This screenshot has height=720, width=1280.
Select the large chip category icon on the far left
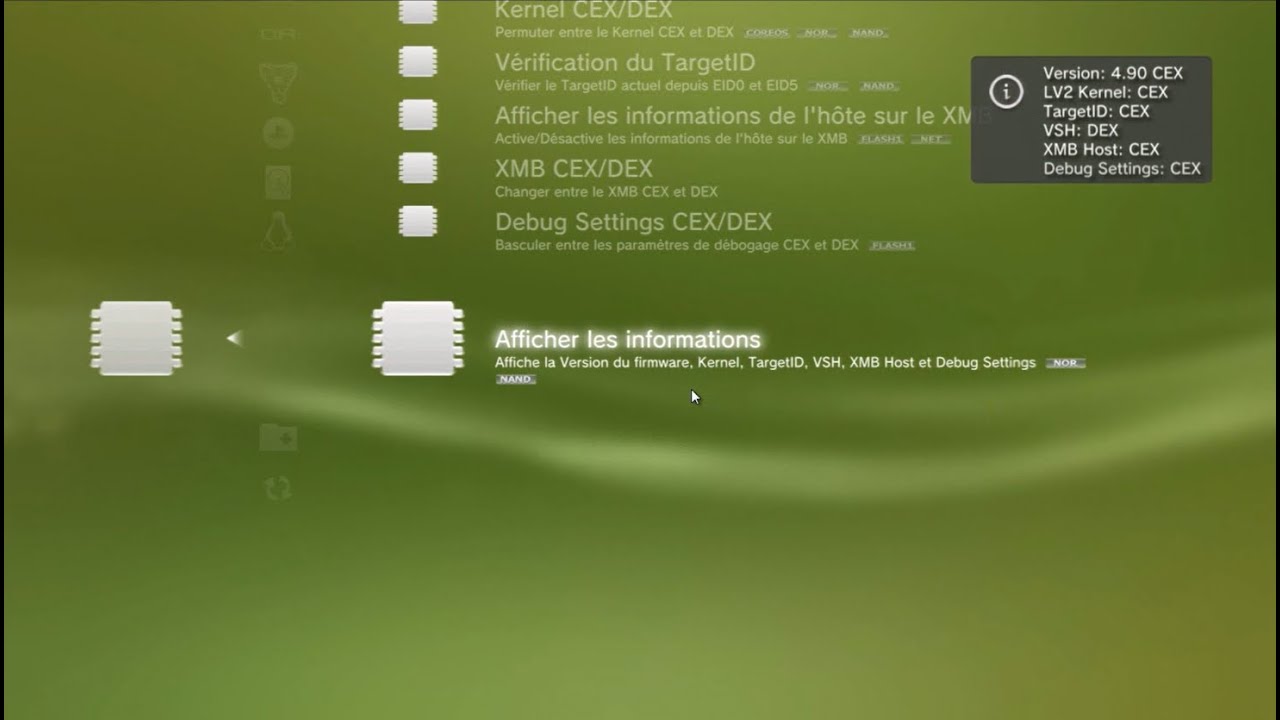(x=136, y=339)
